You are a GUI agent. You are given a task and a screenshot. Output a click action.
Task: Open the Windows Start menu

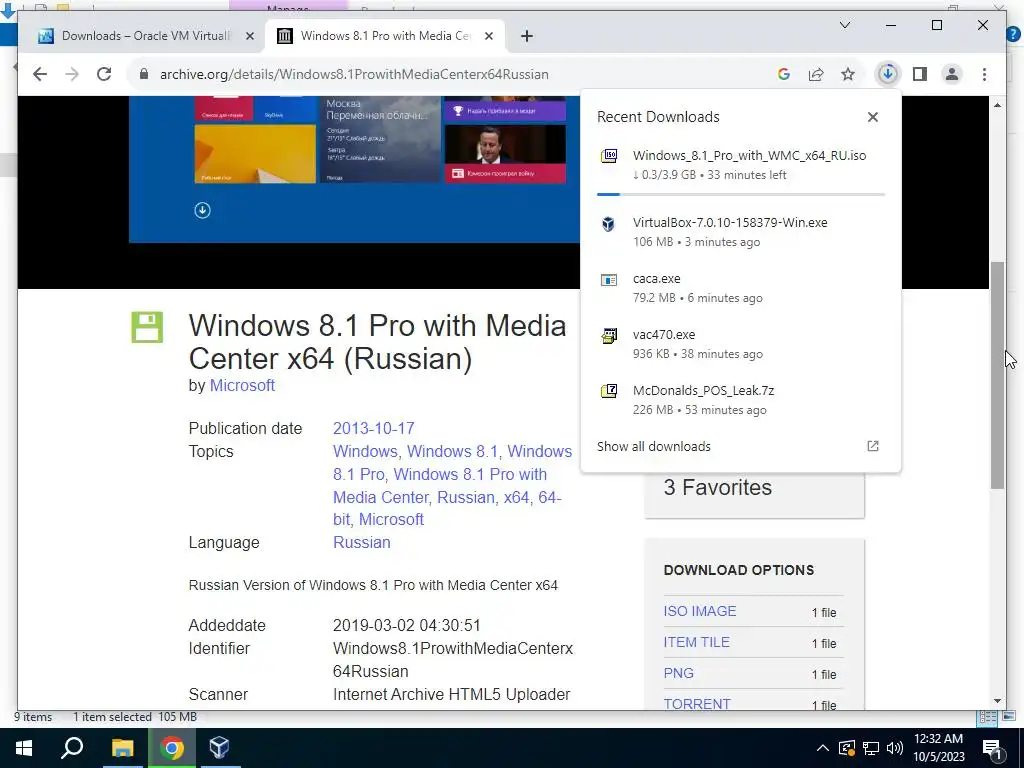(x=24, y=748)
